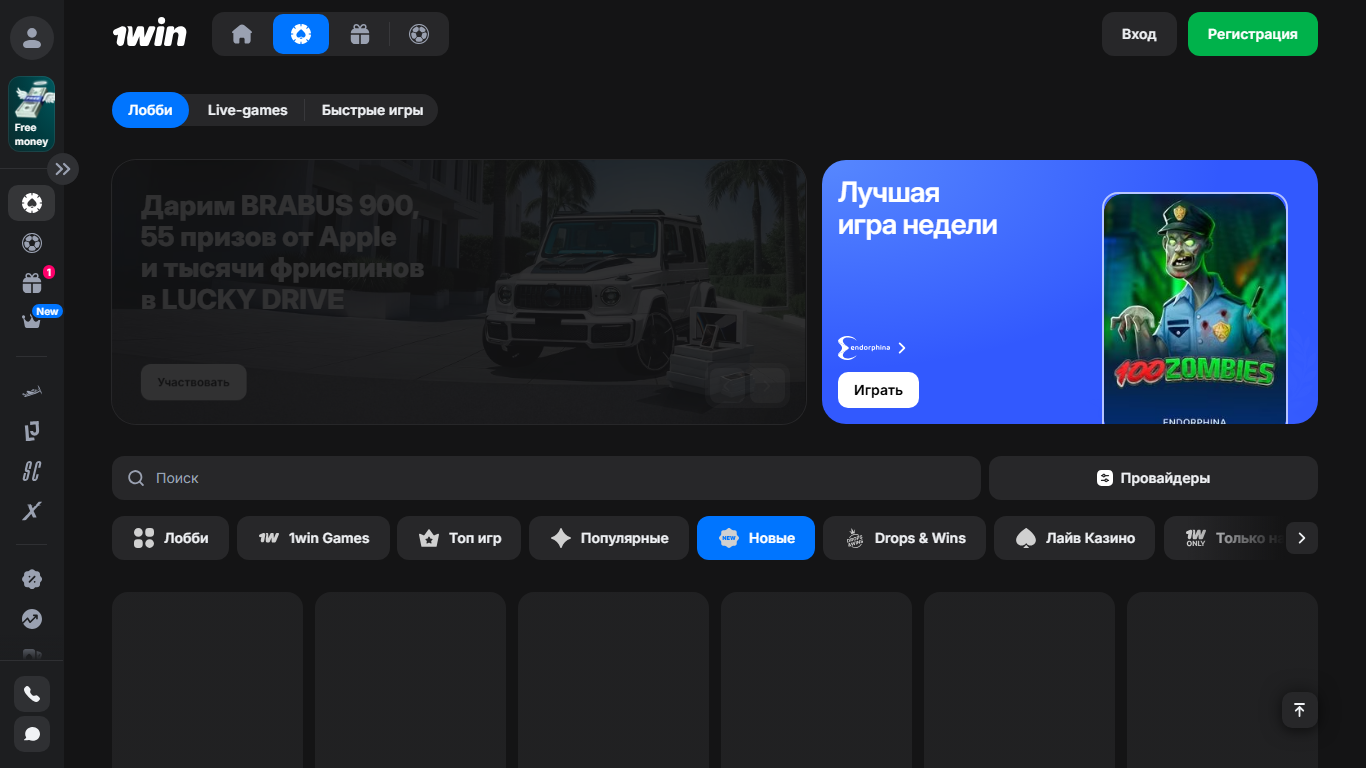Select the Лобби category chip
Screen dimensions: 1366x768
[x=170, y=538]
